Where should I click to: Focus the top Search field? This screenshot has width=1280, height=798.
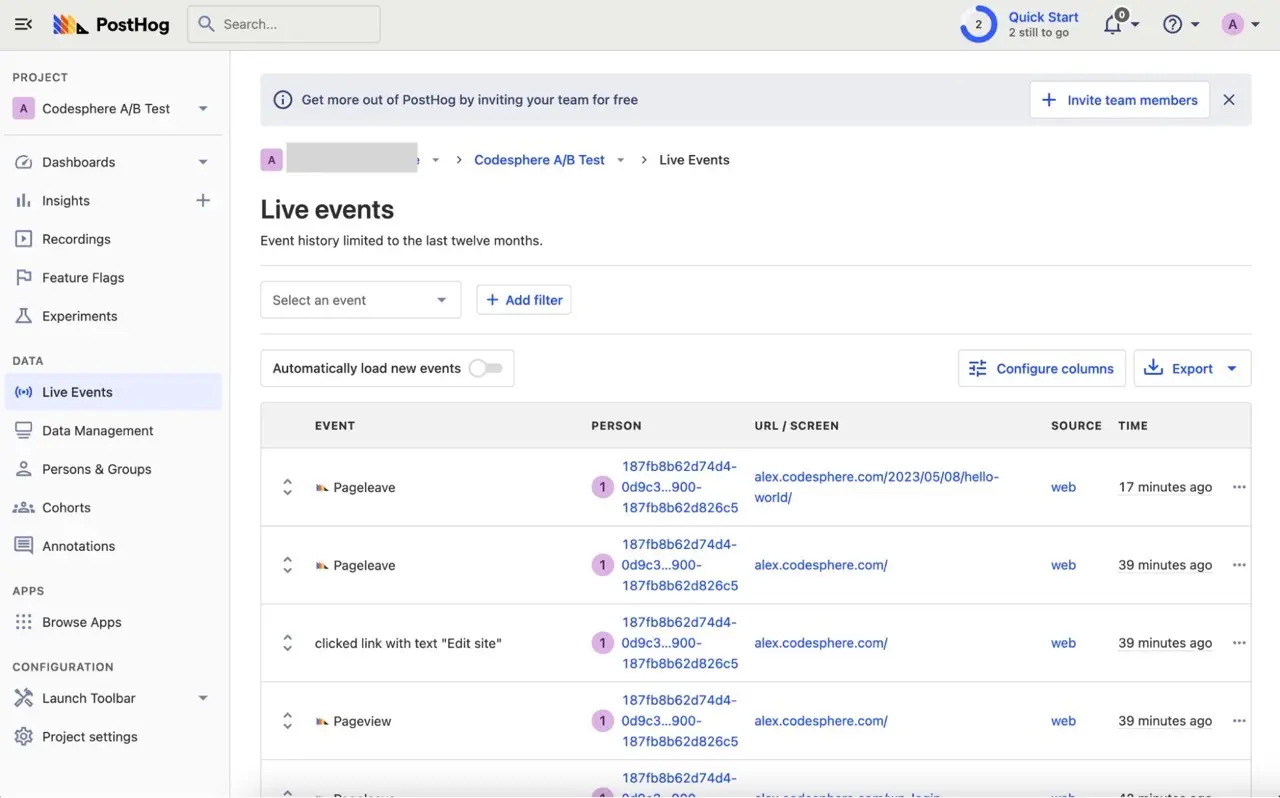(284, 24)
